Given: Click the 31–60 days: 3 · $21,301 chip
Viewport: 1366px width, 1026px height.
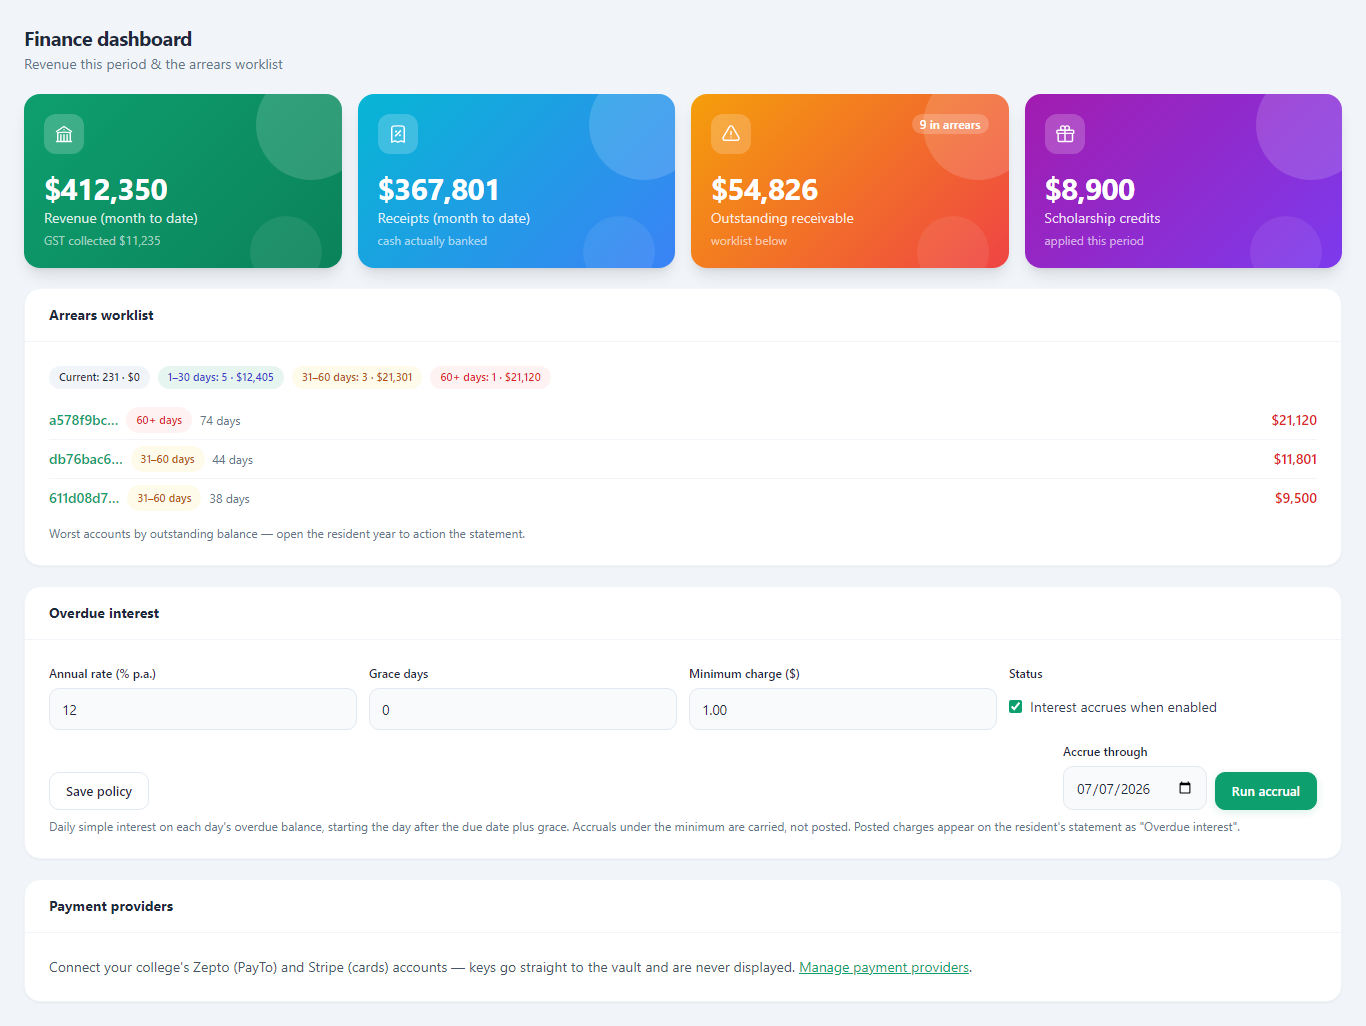Looking at the screenshot, I should 357,377.
